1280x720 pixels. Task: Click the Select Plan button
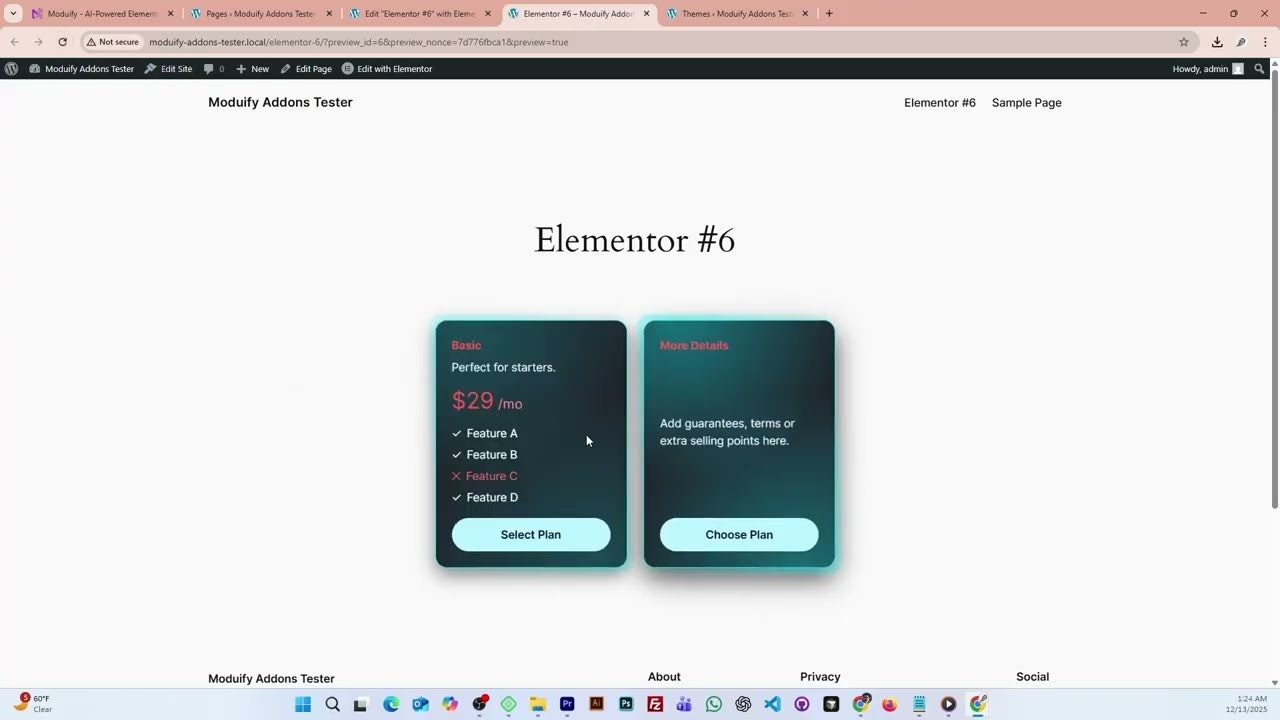531,534
